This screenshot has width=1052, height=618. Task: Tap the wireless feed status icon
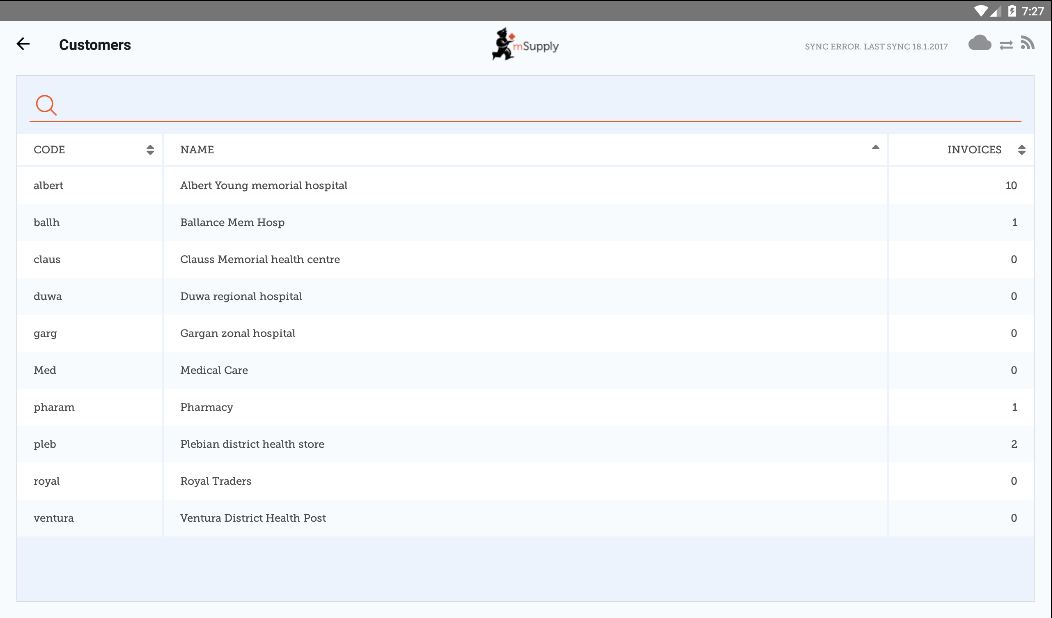click(1027, 43)
